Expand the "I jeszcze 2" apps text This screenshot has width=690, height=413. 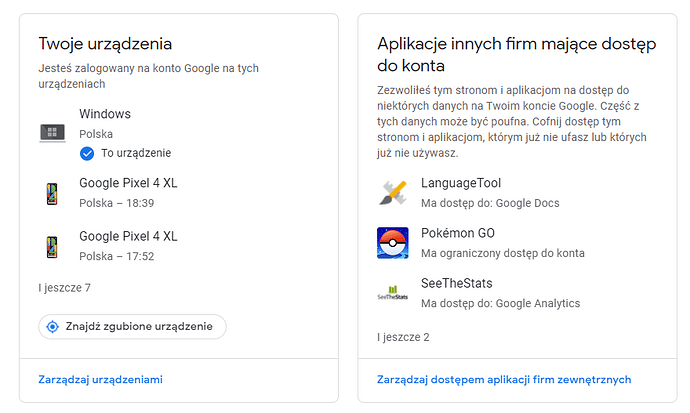pos(403,337)
